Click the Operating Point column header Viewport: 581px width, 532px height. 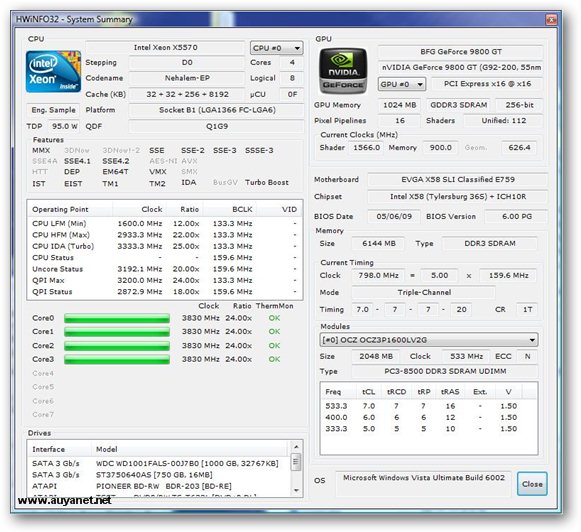coord(70,209)
